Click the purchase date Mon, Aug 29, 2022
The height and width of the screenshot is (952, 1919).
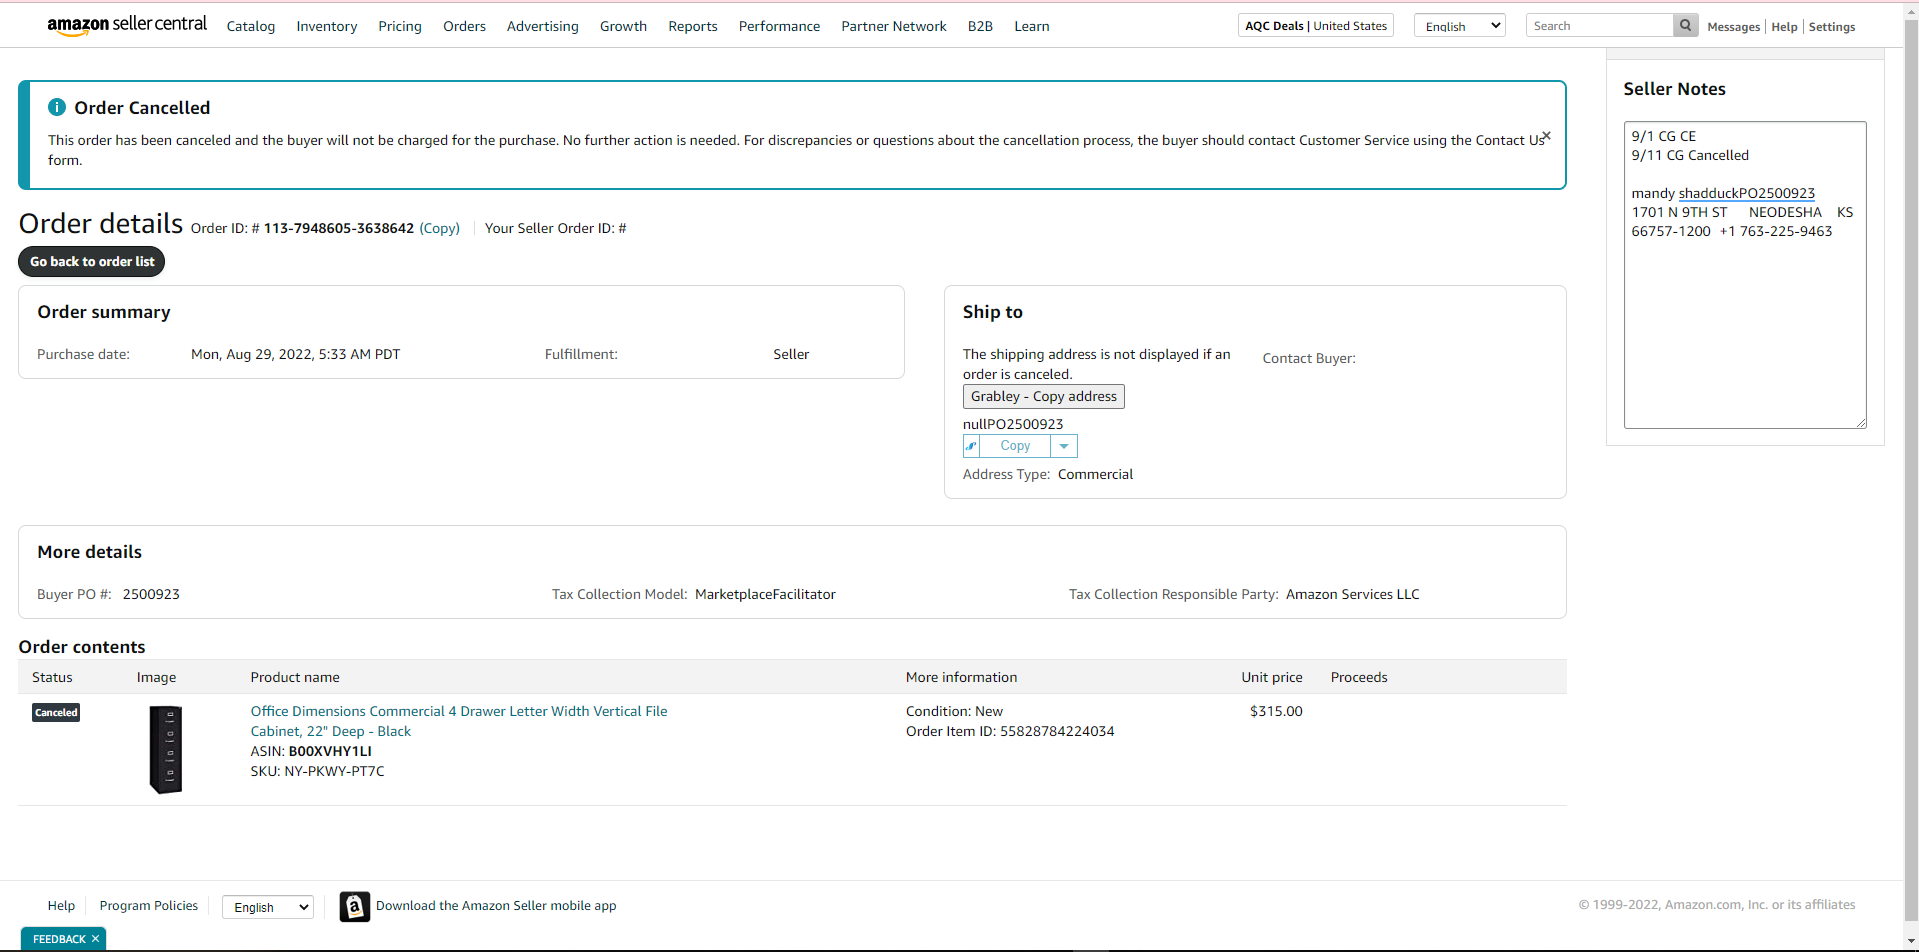click(x=295, y=354)
